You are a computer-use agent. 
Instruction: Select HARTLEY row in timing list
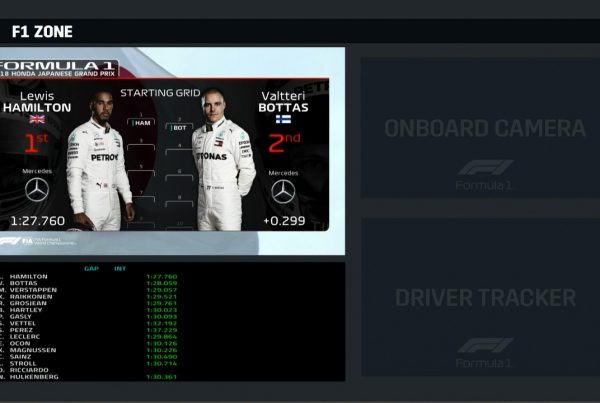(x=89, y=310)
